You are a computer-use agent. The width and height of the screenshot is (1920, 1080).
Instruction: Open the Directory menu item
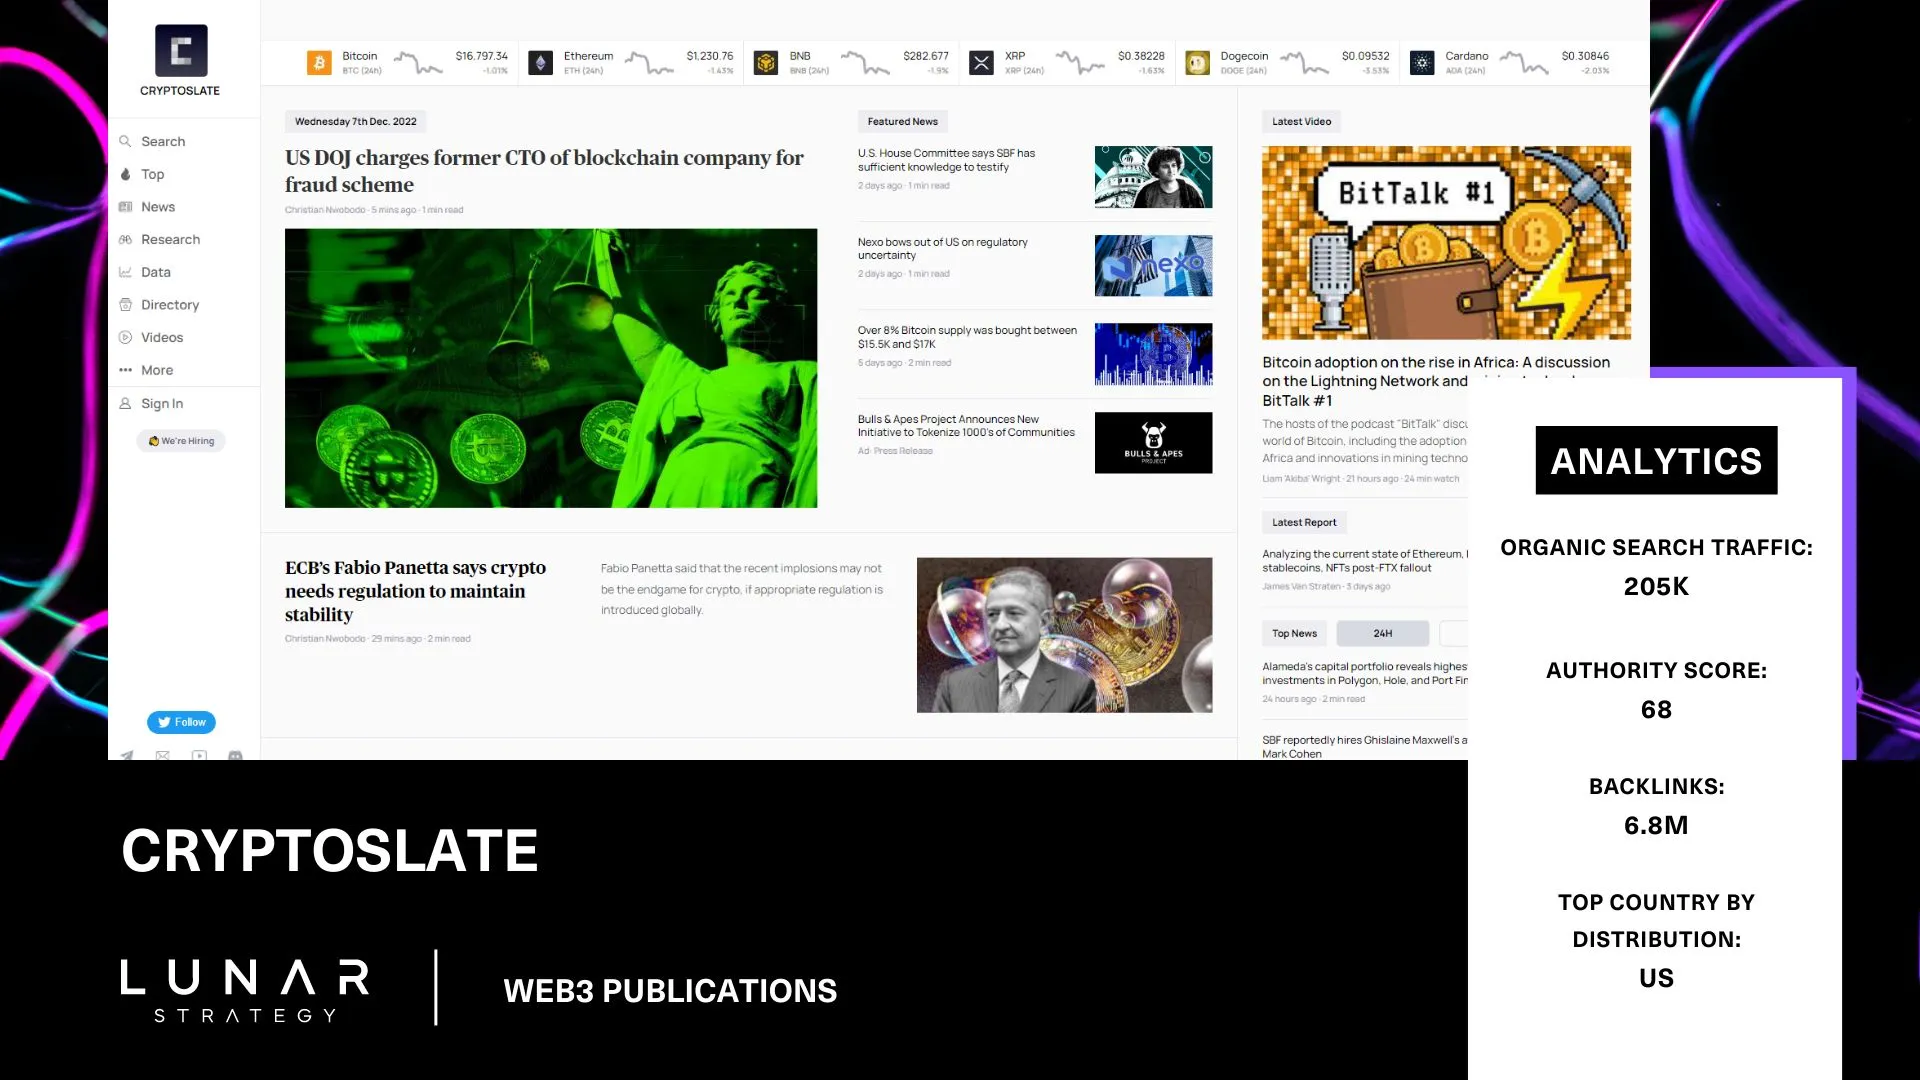(x=170, y=305)
